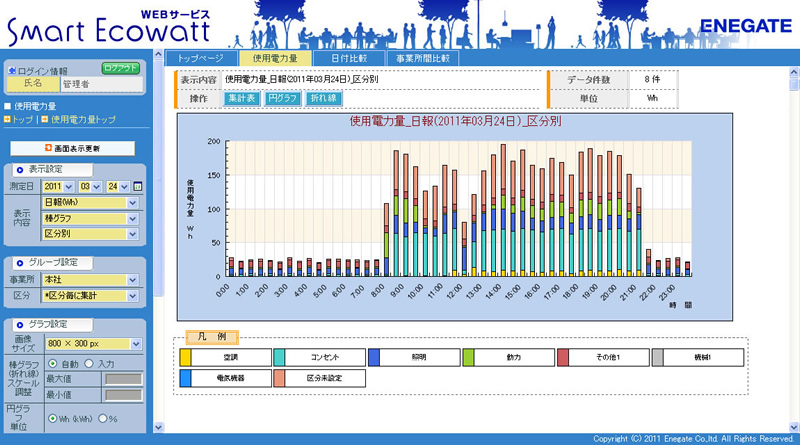Switch to the 日付比較 tab
Image resolution: width=800 pixels, height=445 pixels.
point(349,58)
